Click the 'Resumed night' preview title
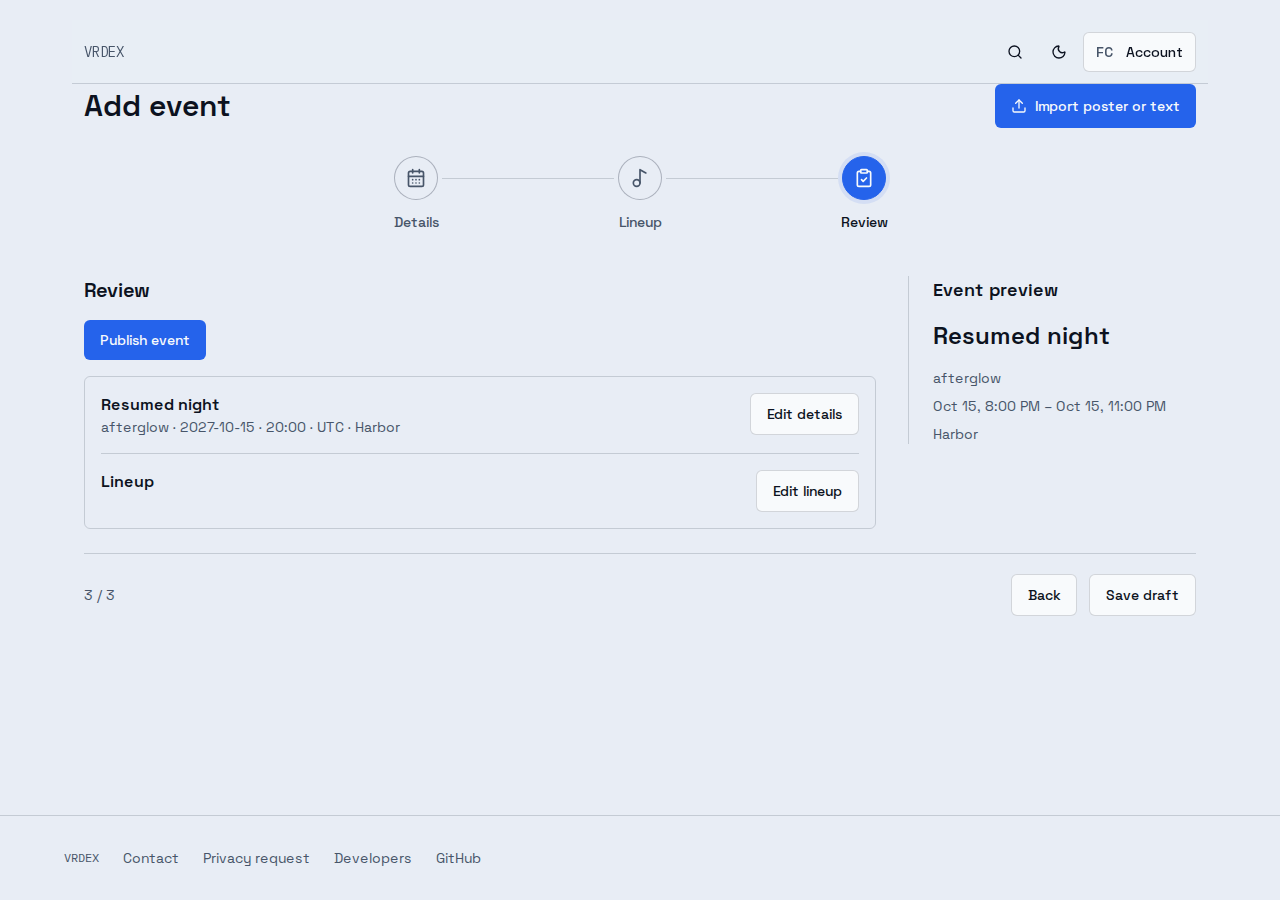Viewport: 1280px width, 900px height. pyautogui.click(x=1021, y=336)
